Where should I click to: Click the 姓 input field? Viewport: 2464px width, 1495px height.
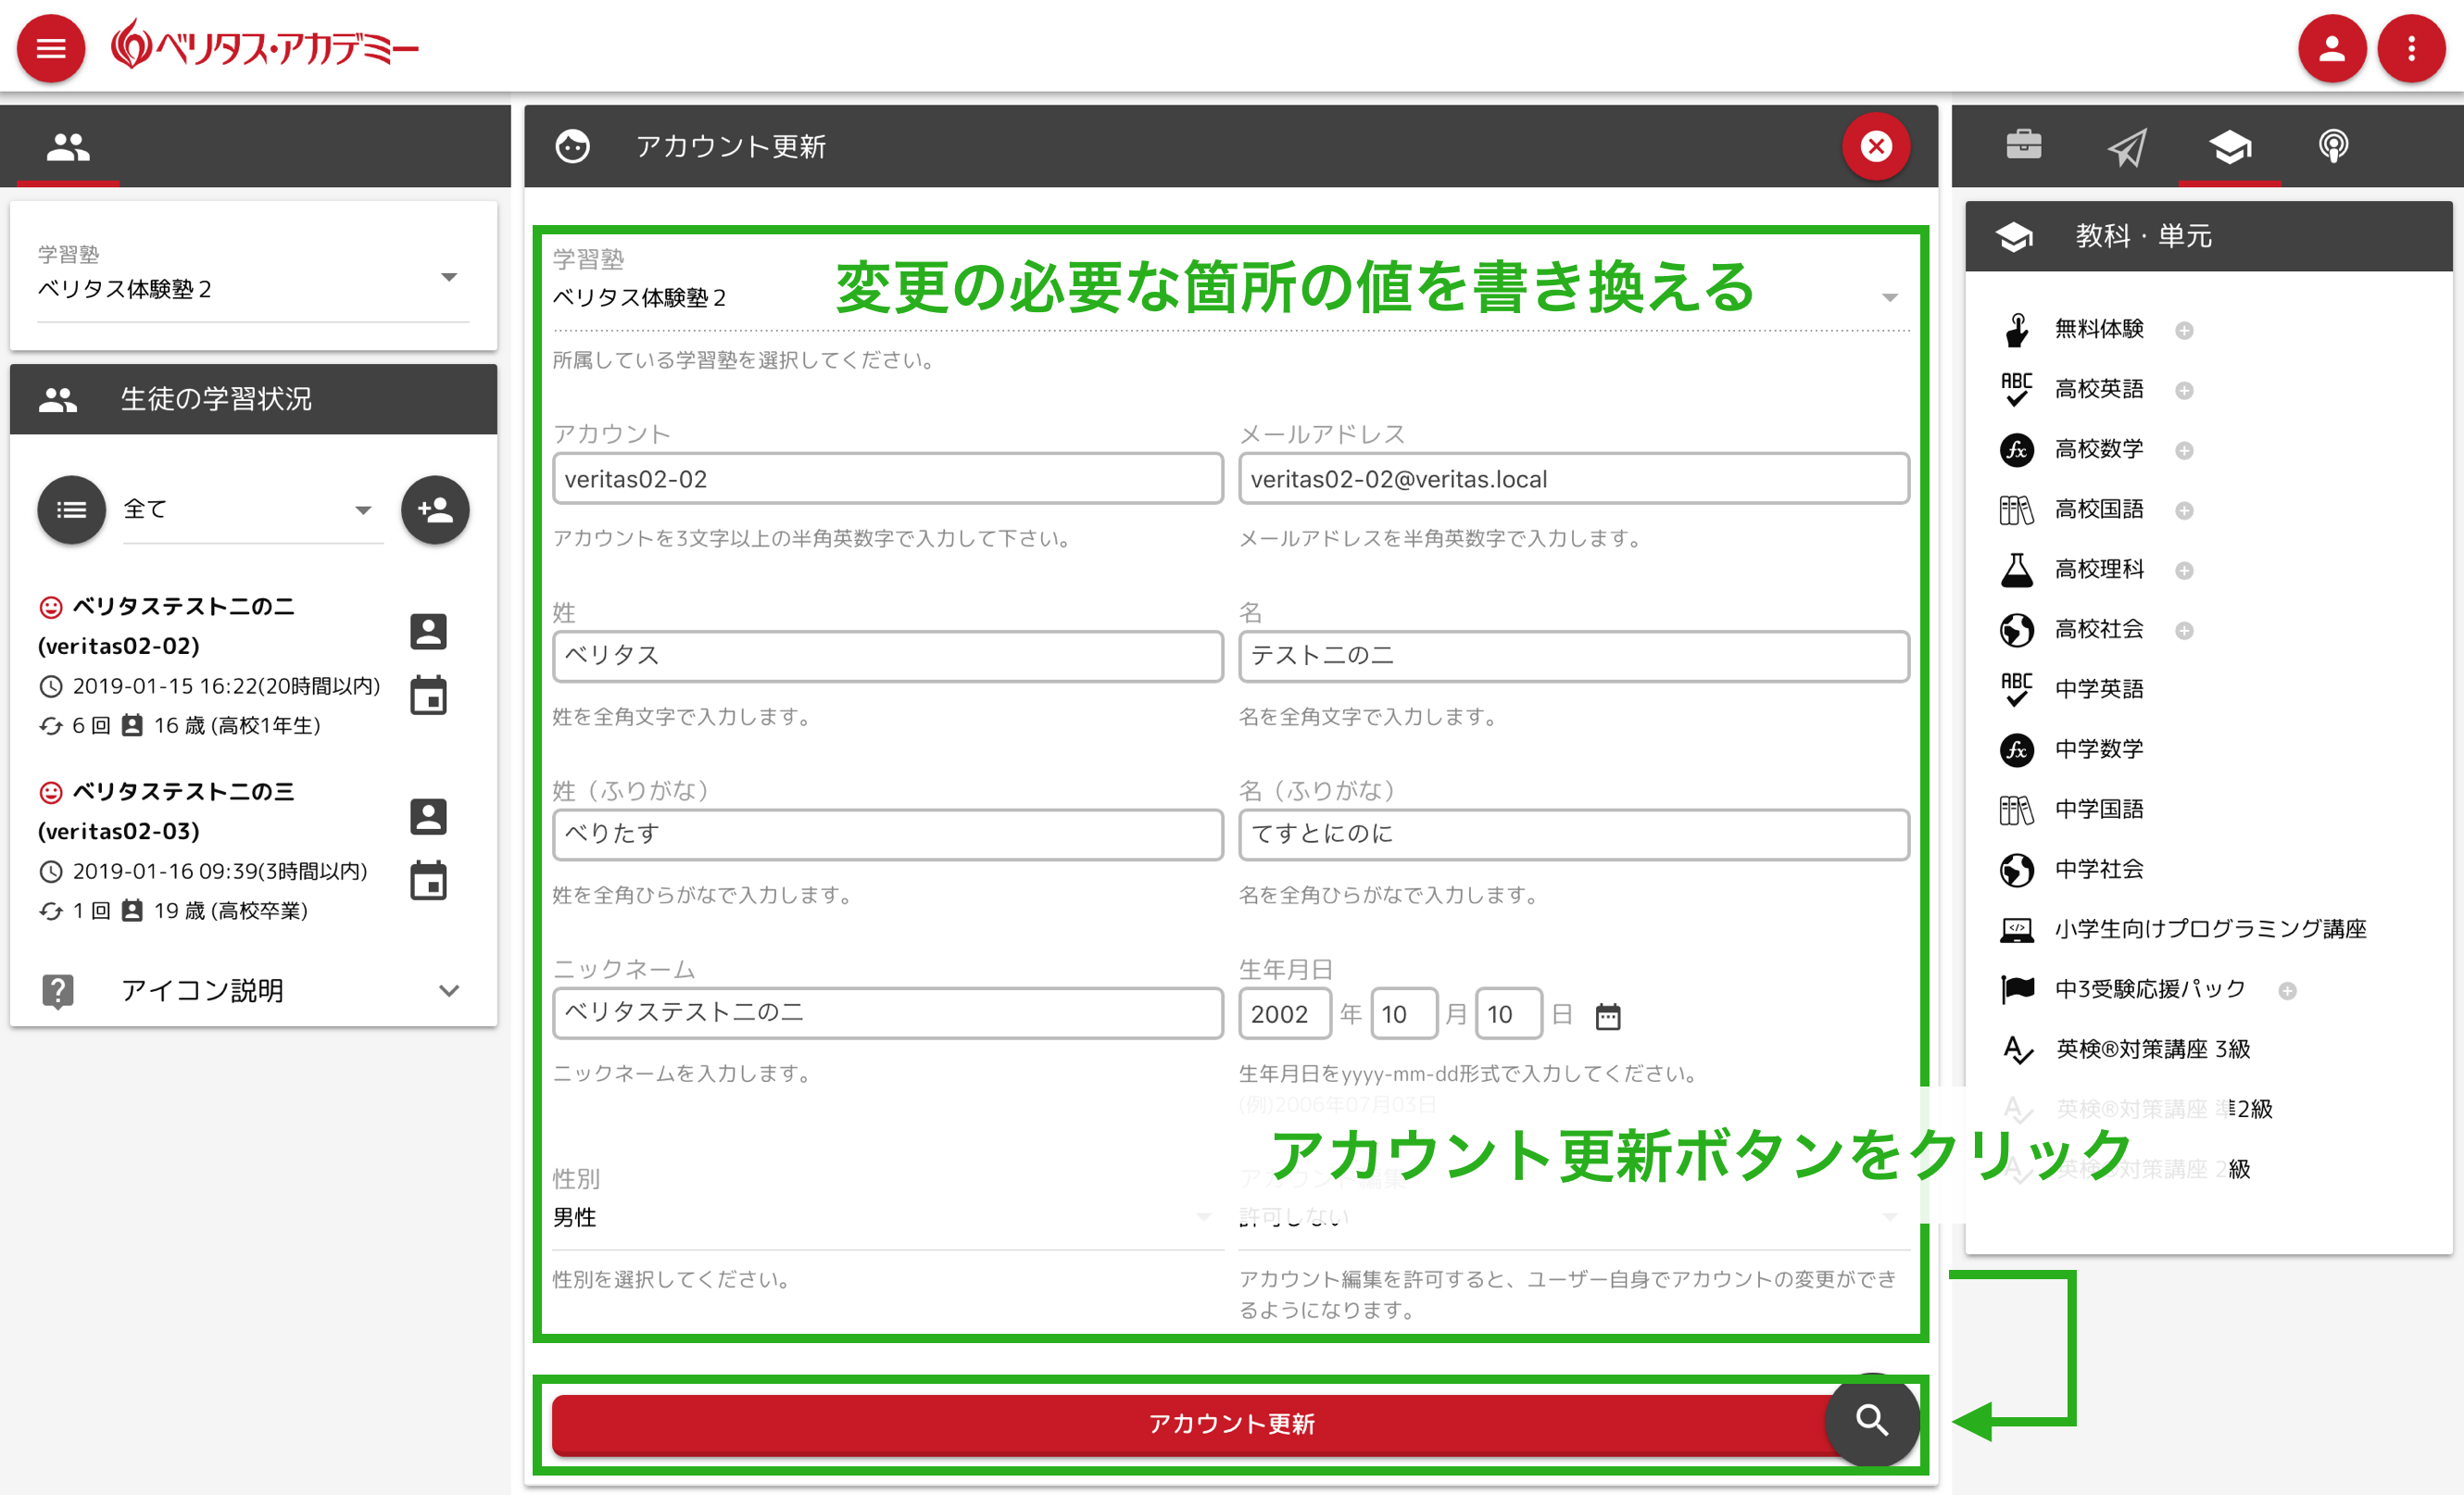(887, 656)
